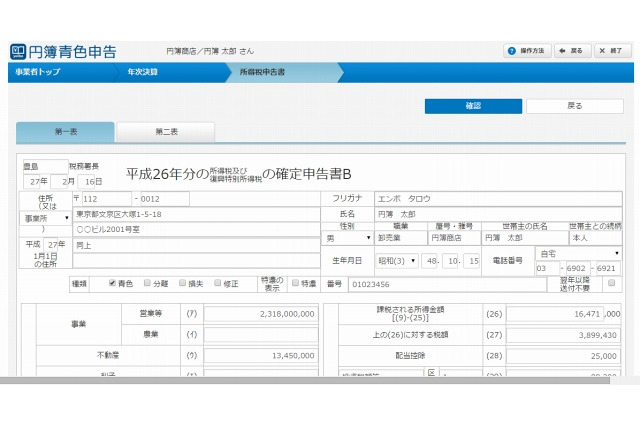Toggle the 青色 checkbox

112,284
